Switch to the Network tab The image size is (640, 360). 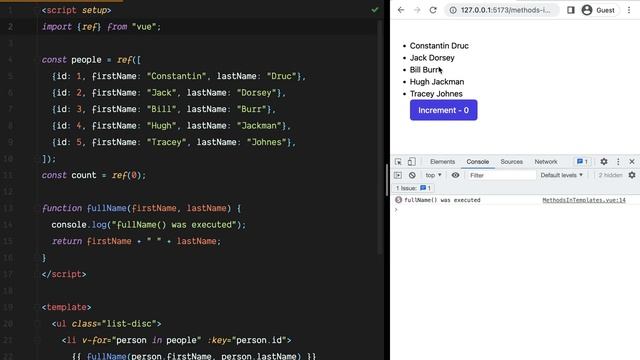coord(546,162)
